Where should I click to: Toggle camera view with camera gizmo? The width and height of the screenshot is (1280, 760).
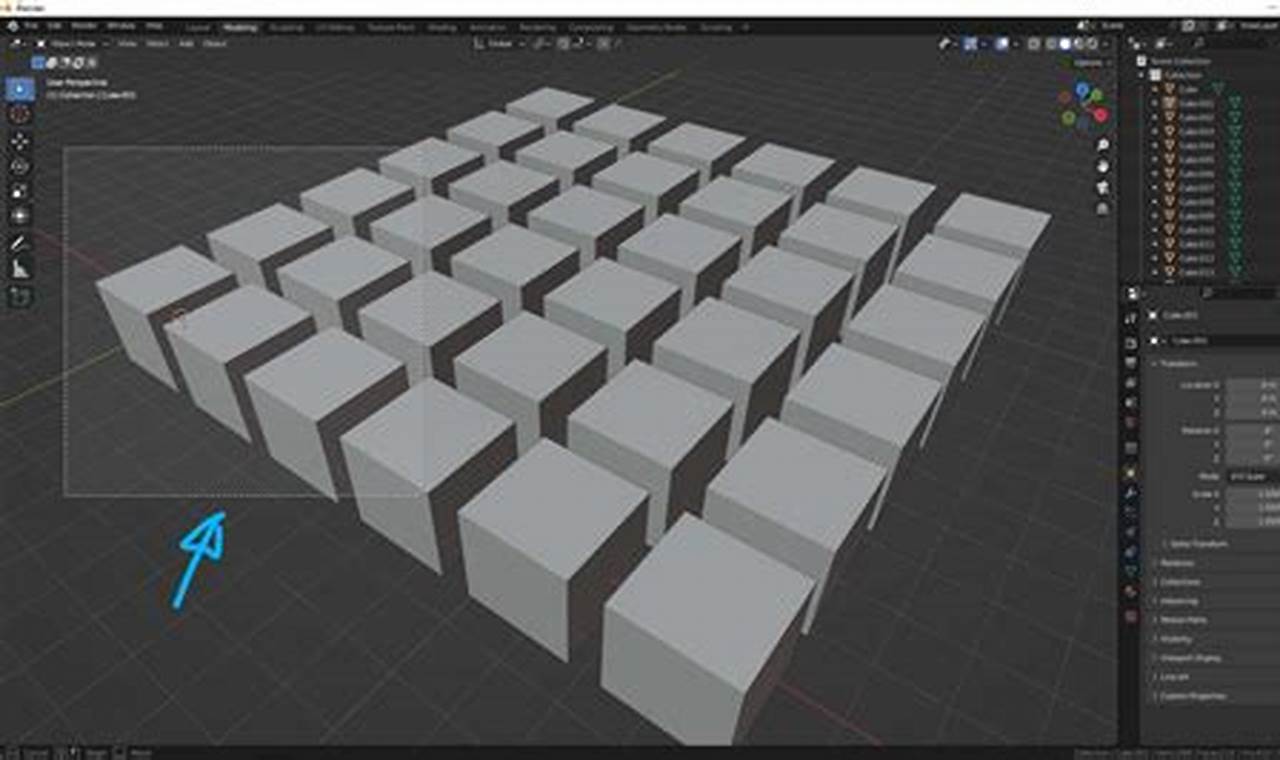[1102, 187]
